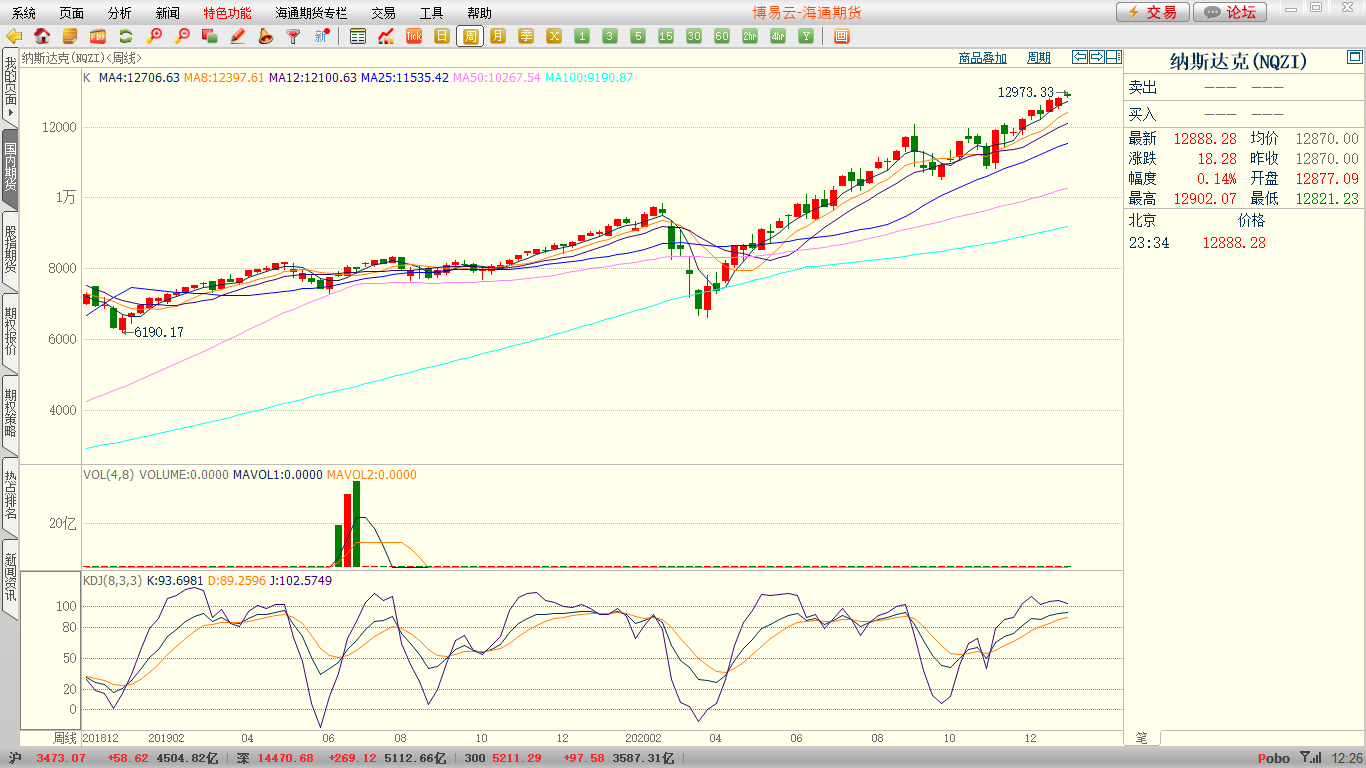1366x768 pixels.
Task: Open the 分析 menu
Action: 120,13
